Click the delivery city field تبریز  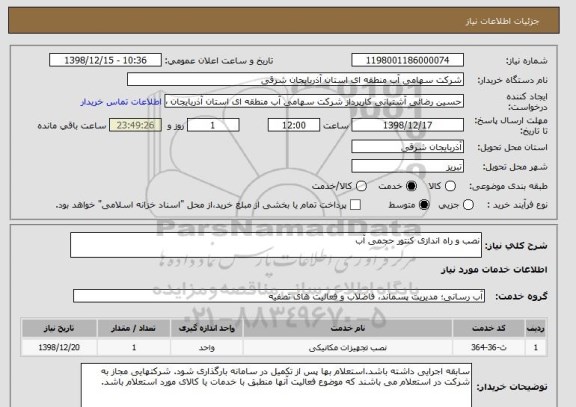407,166
